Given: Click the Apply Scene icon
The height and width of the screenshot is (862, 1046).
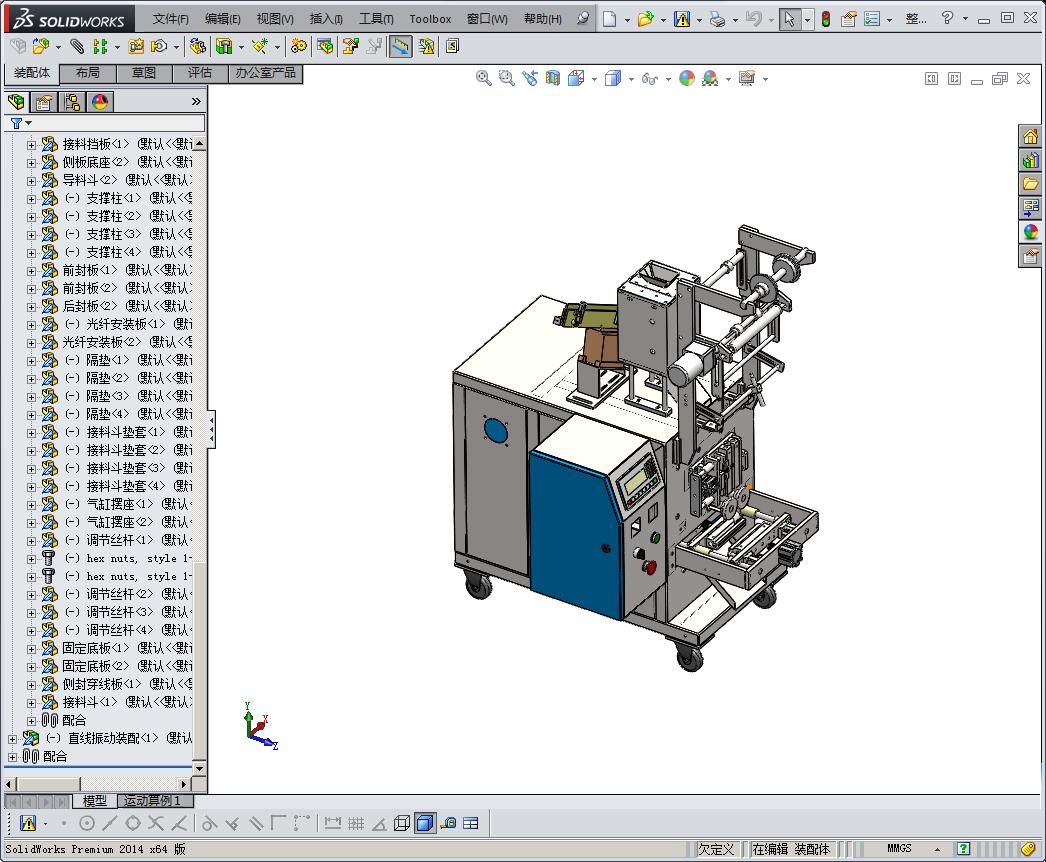Looking at the screenshot, I should click(x=710, y=79).
